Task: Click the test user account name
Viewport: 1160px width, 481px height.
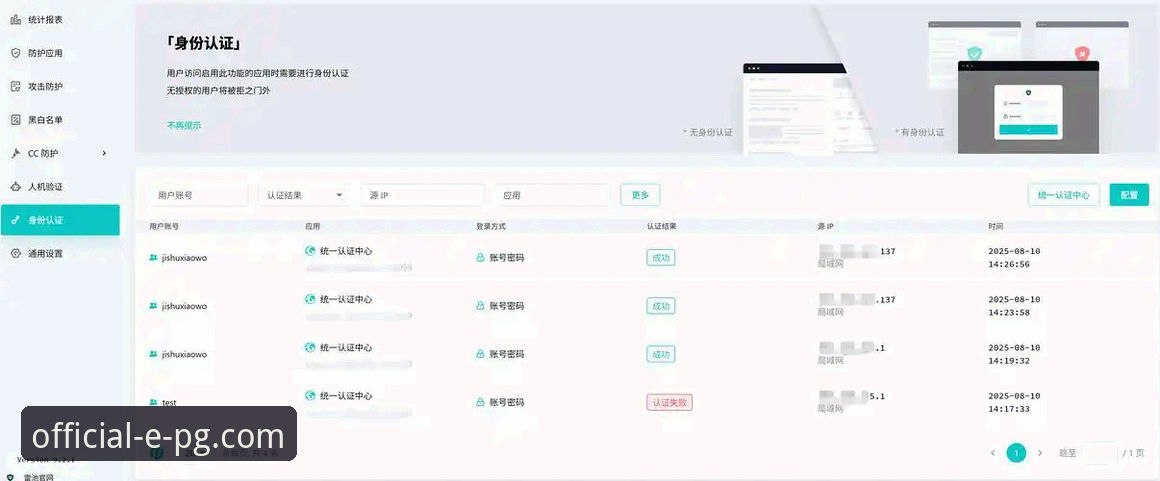Action: click(169, 402)
